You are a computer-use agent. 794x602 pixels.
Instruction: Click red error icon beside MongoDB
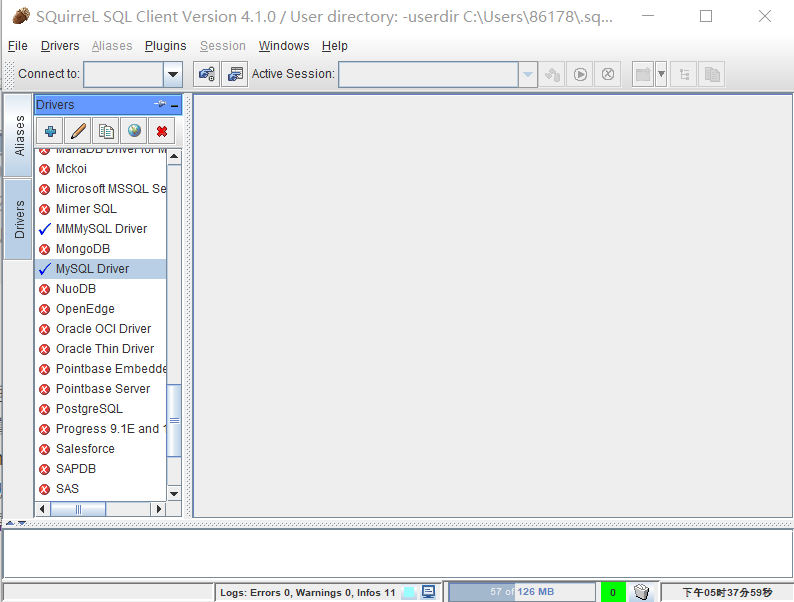(45, 249)
